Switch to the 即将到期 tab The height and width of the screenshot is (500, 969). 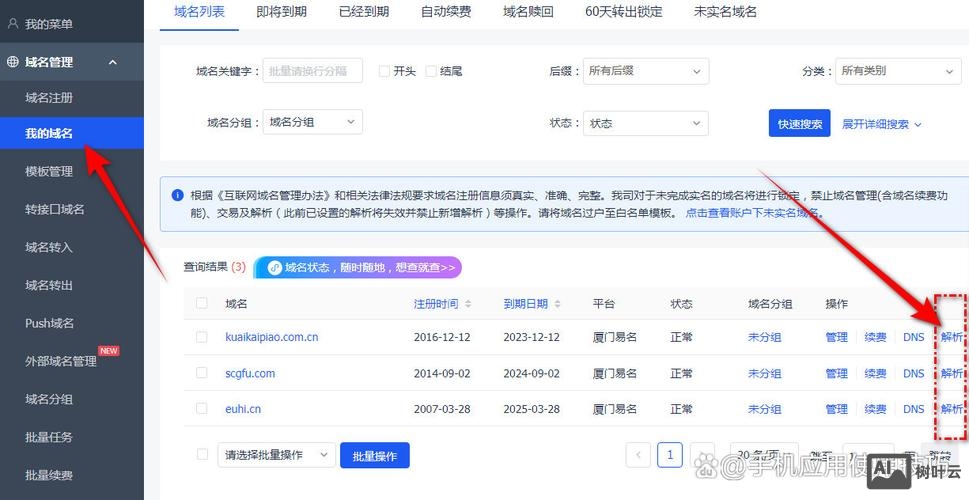click(x=281, y=12)
